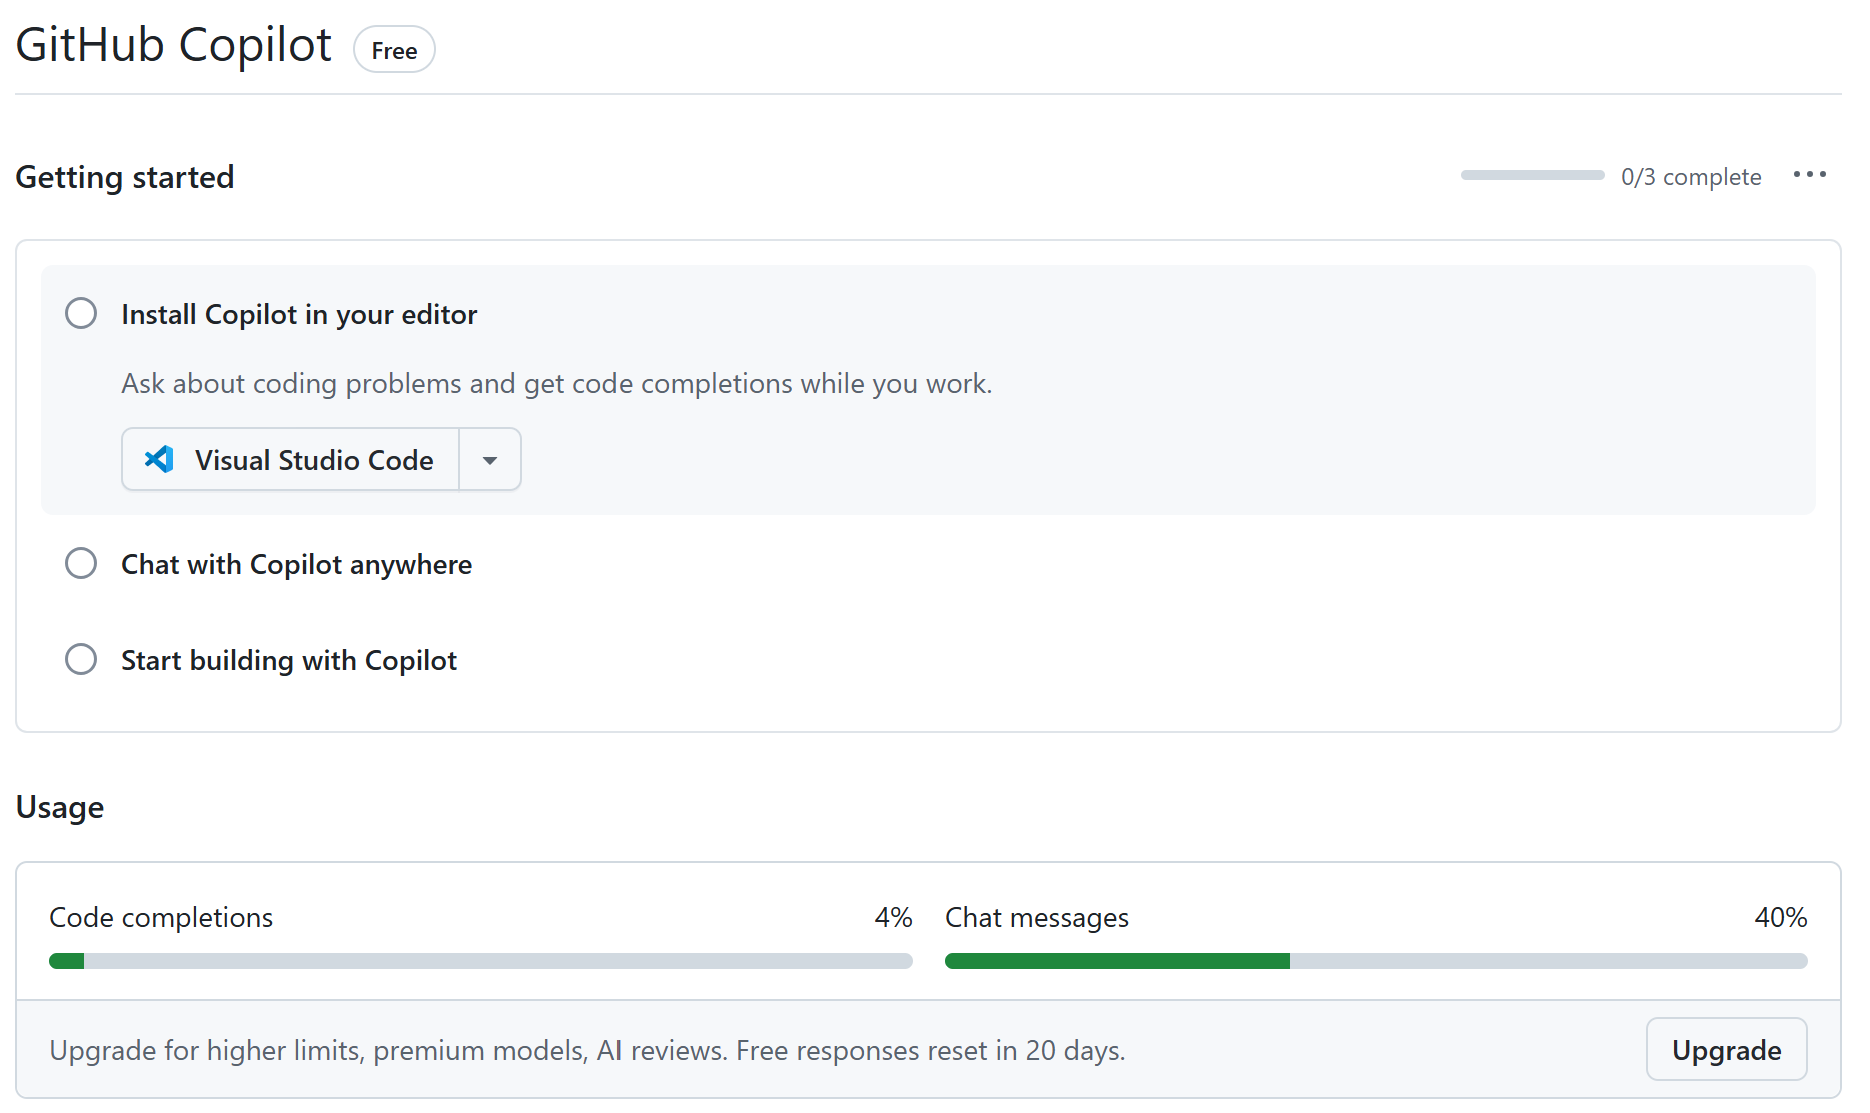Click the Getting started progress bar
The image size is (1870, 1113).
coord(1532,176)
